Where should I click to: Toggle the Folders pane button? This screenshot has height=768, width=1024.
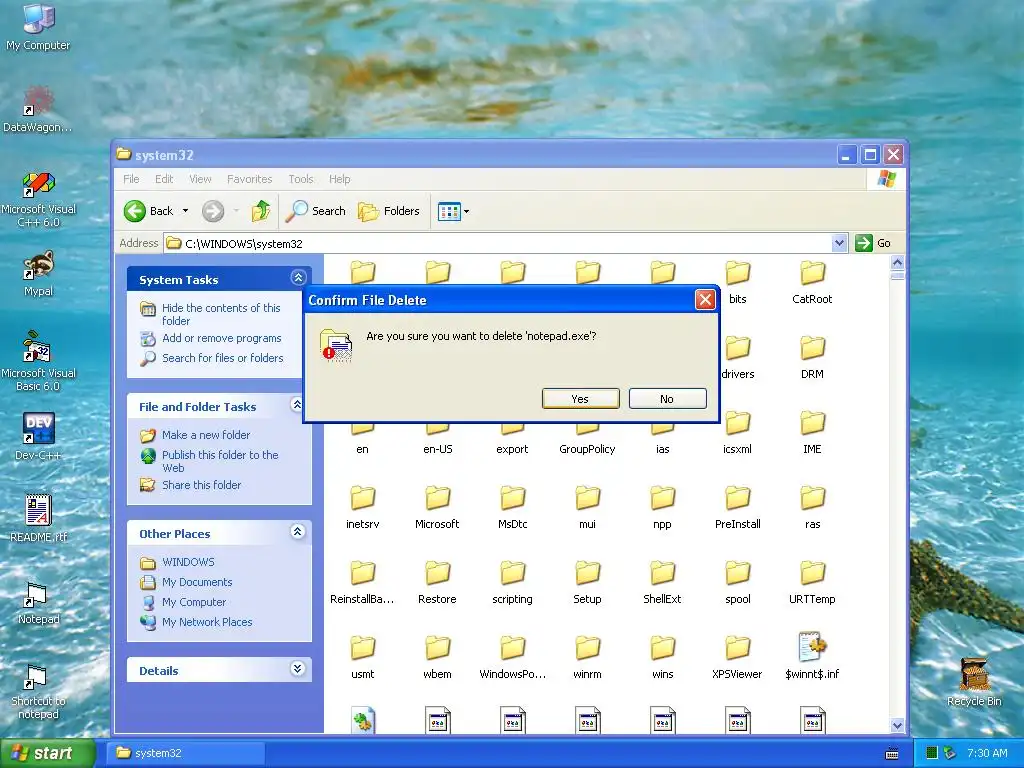[389, 211]
